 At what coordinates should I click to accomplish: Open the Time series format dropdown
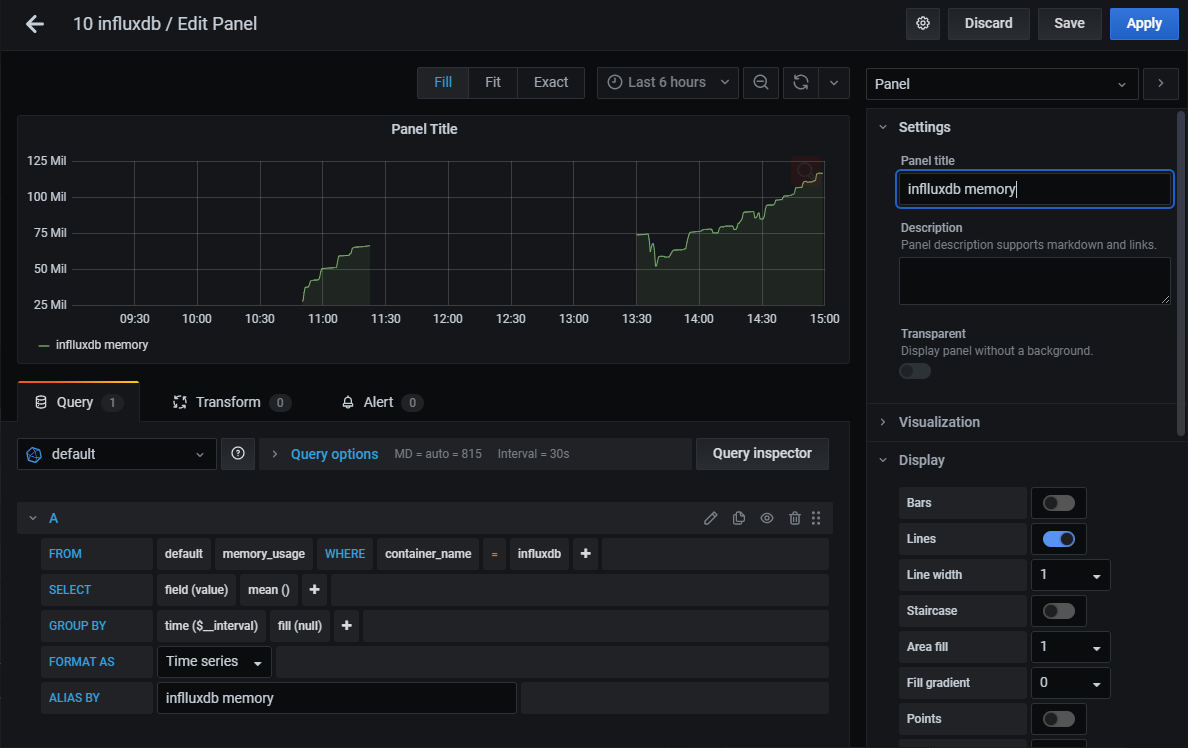214,662
